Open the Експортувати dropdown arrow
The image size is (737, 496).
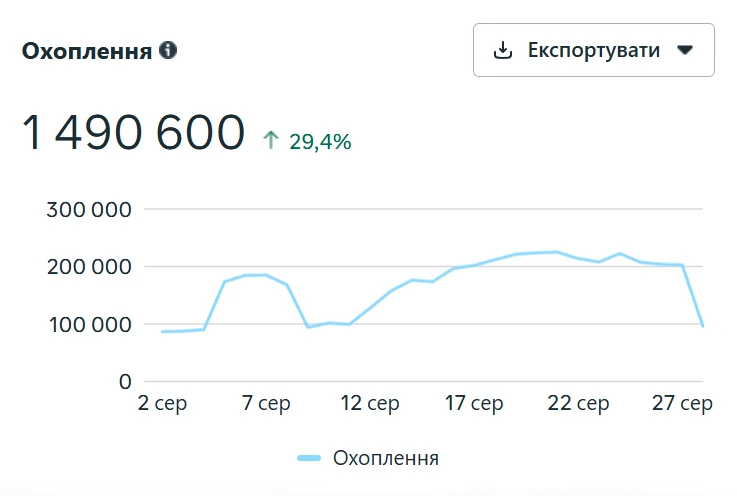685,50
